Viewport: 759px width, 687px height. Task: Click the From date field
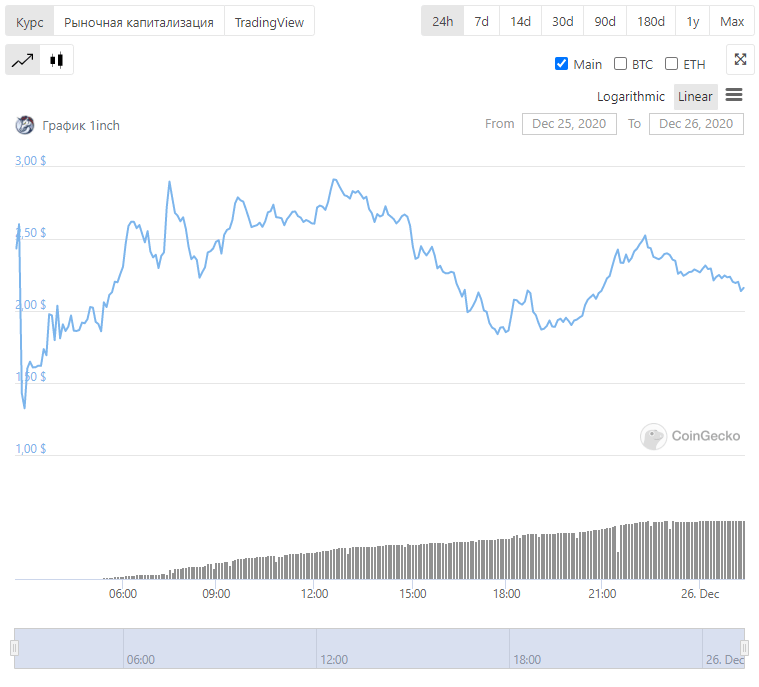point(569,124)
